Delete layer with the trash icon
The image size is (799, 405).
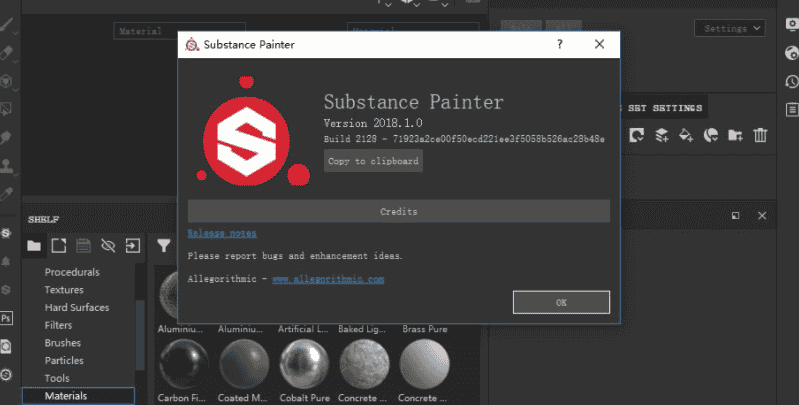(760, 135)
